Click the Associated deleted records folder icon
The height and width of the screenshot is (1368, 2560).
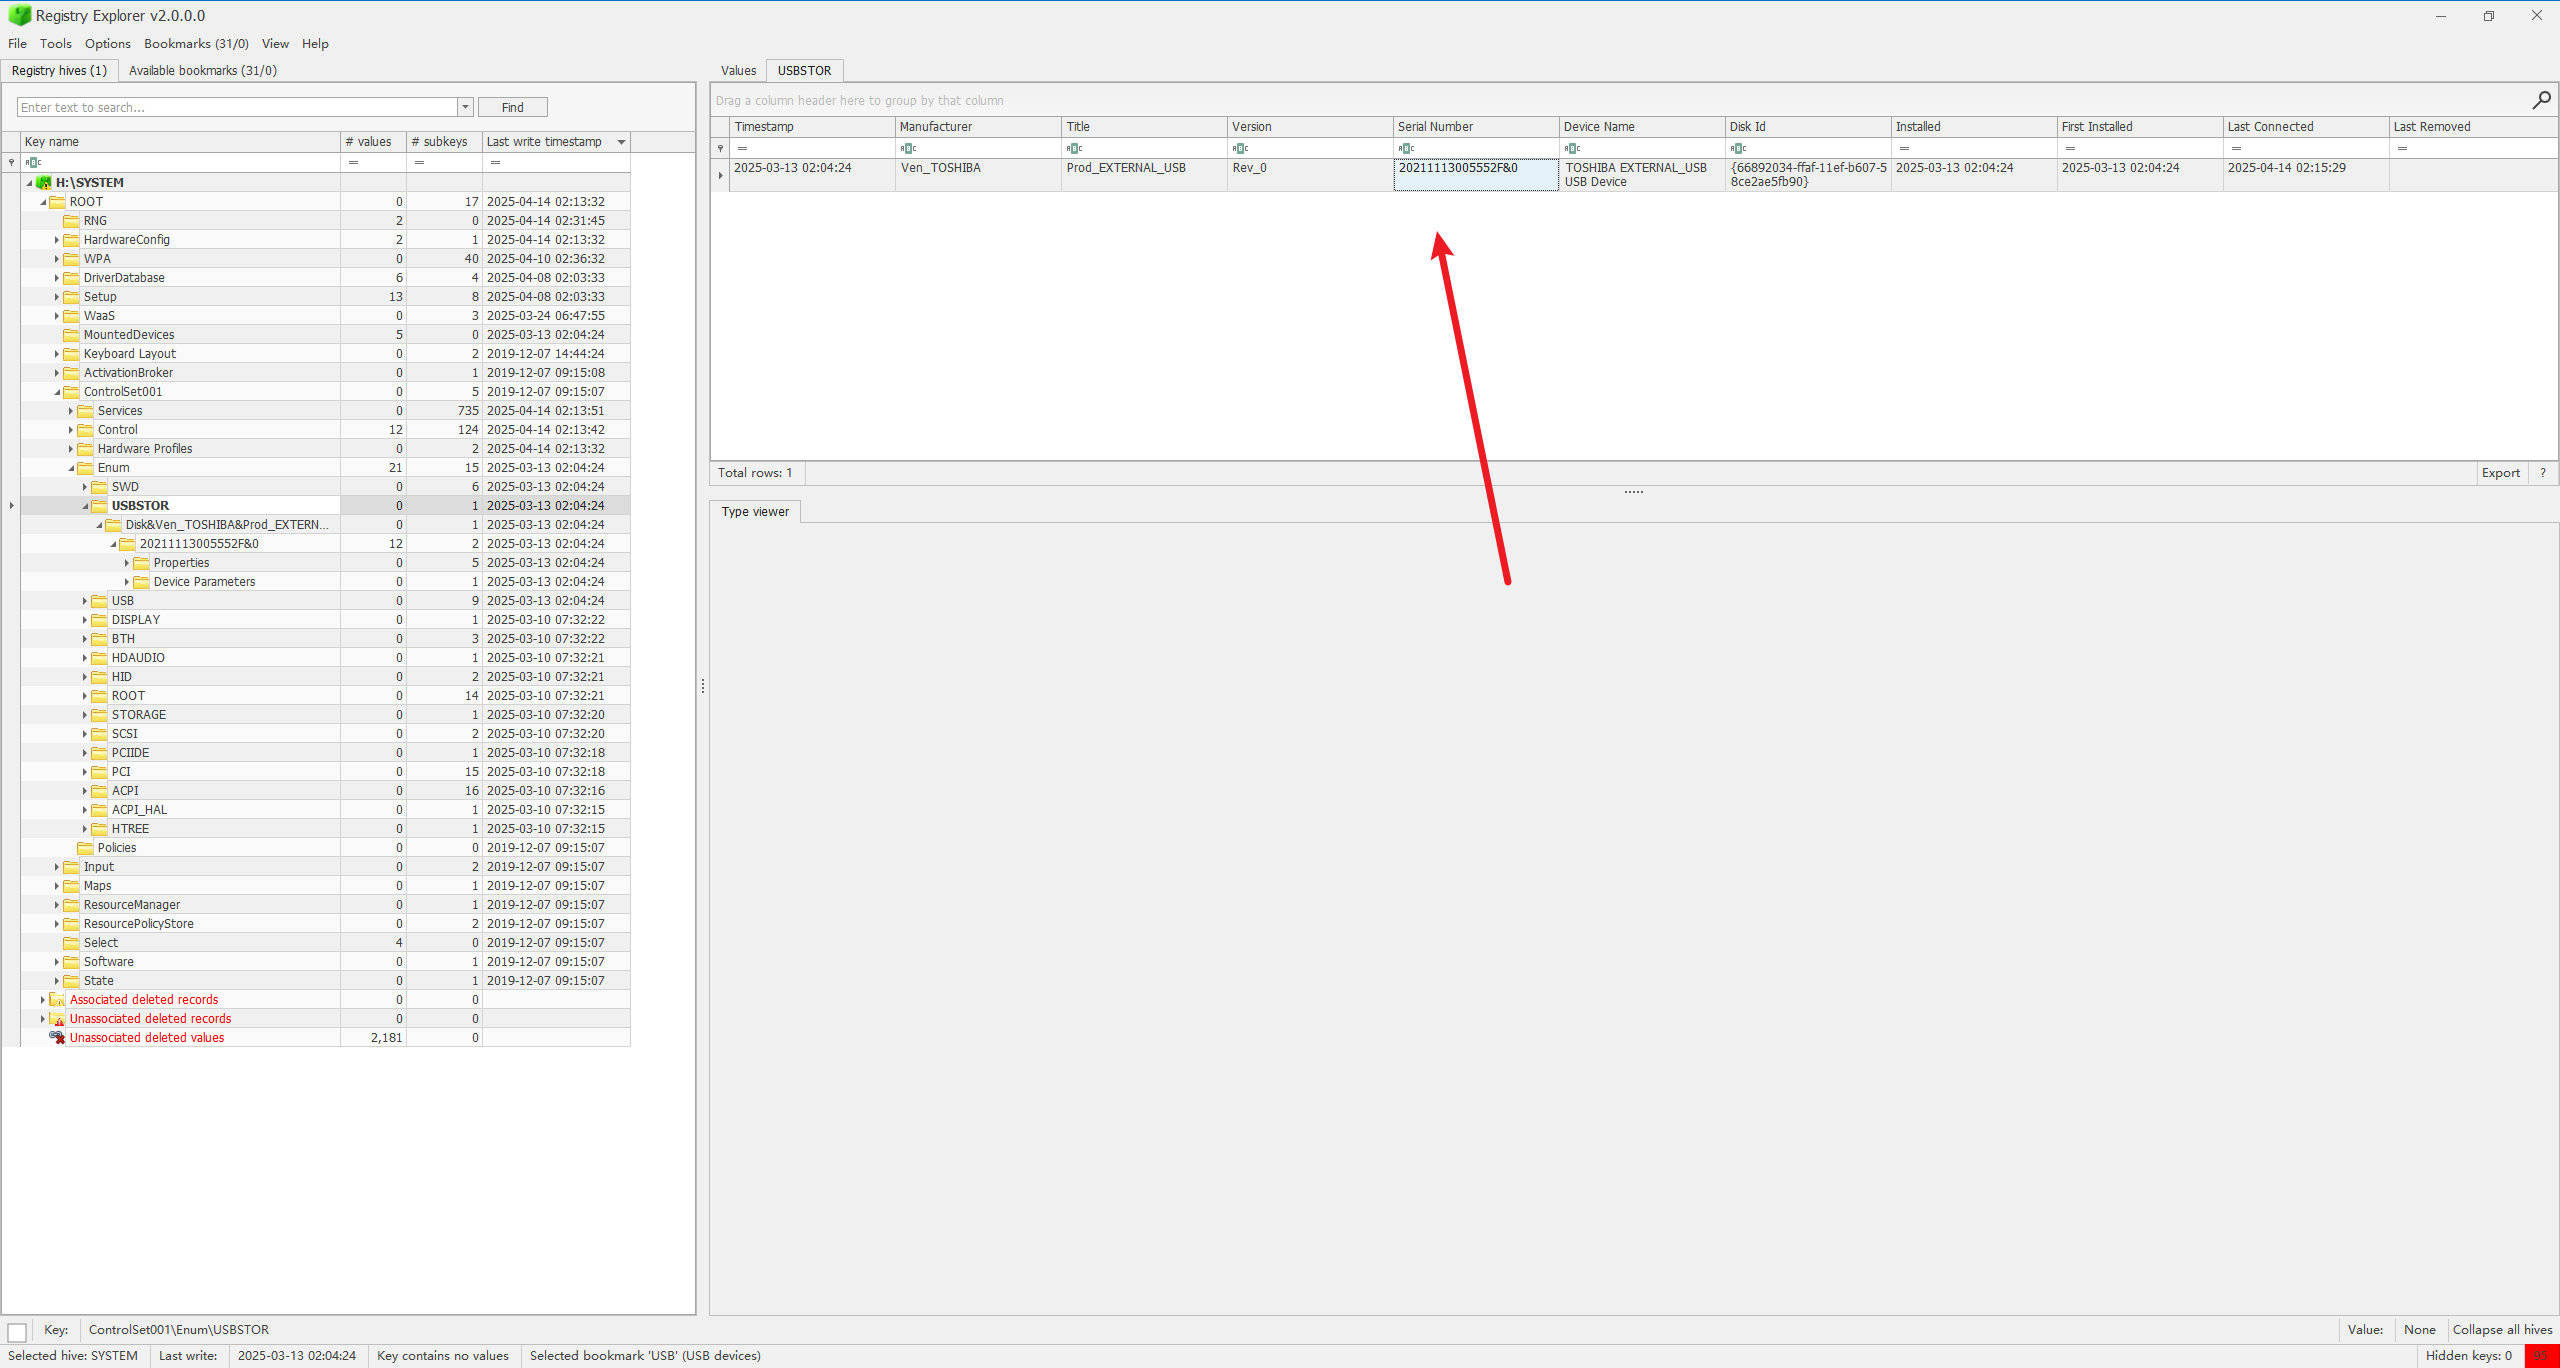pos(58,1000)
